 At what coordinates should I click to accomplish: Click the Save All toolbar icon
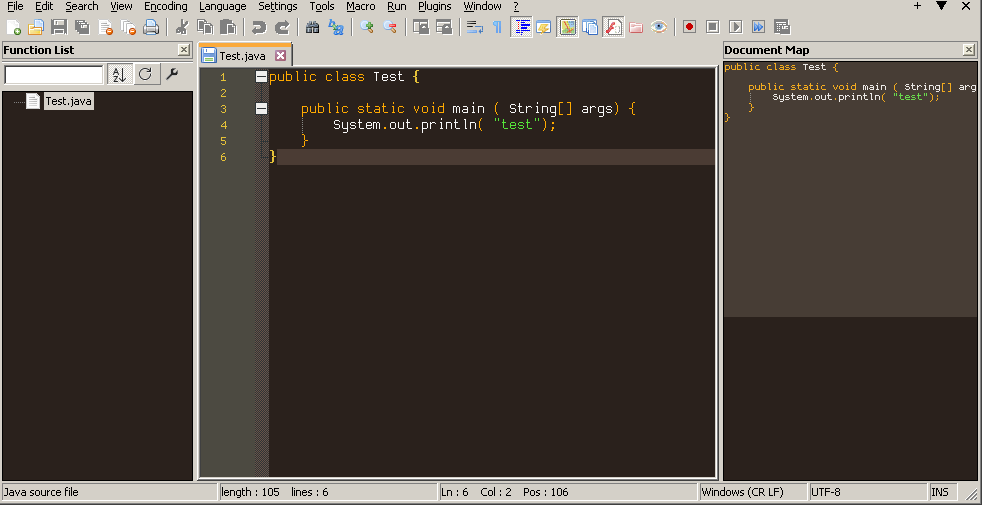pos(82,27)
